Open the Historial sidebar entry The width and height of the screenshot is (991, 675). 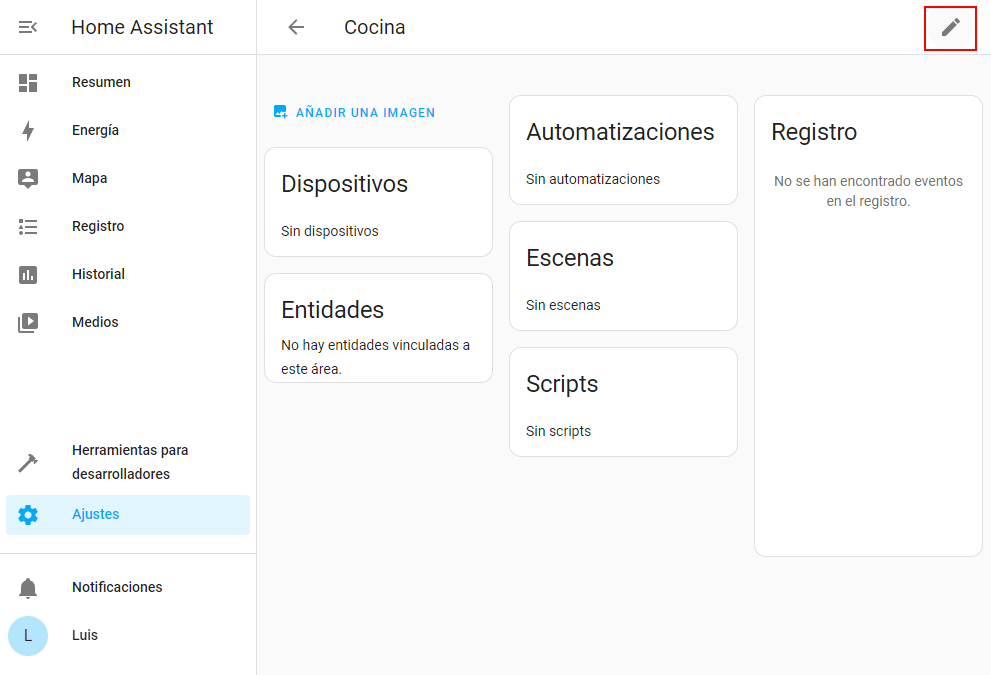coord(98,274)
